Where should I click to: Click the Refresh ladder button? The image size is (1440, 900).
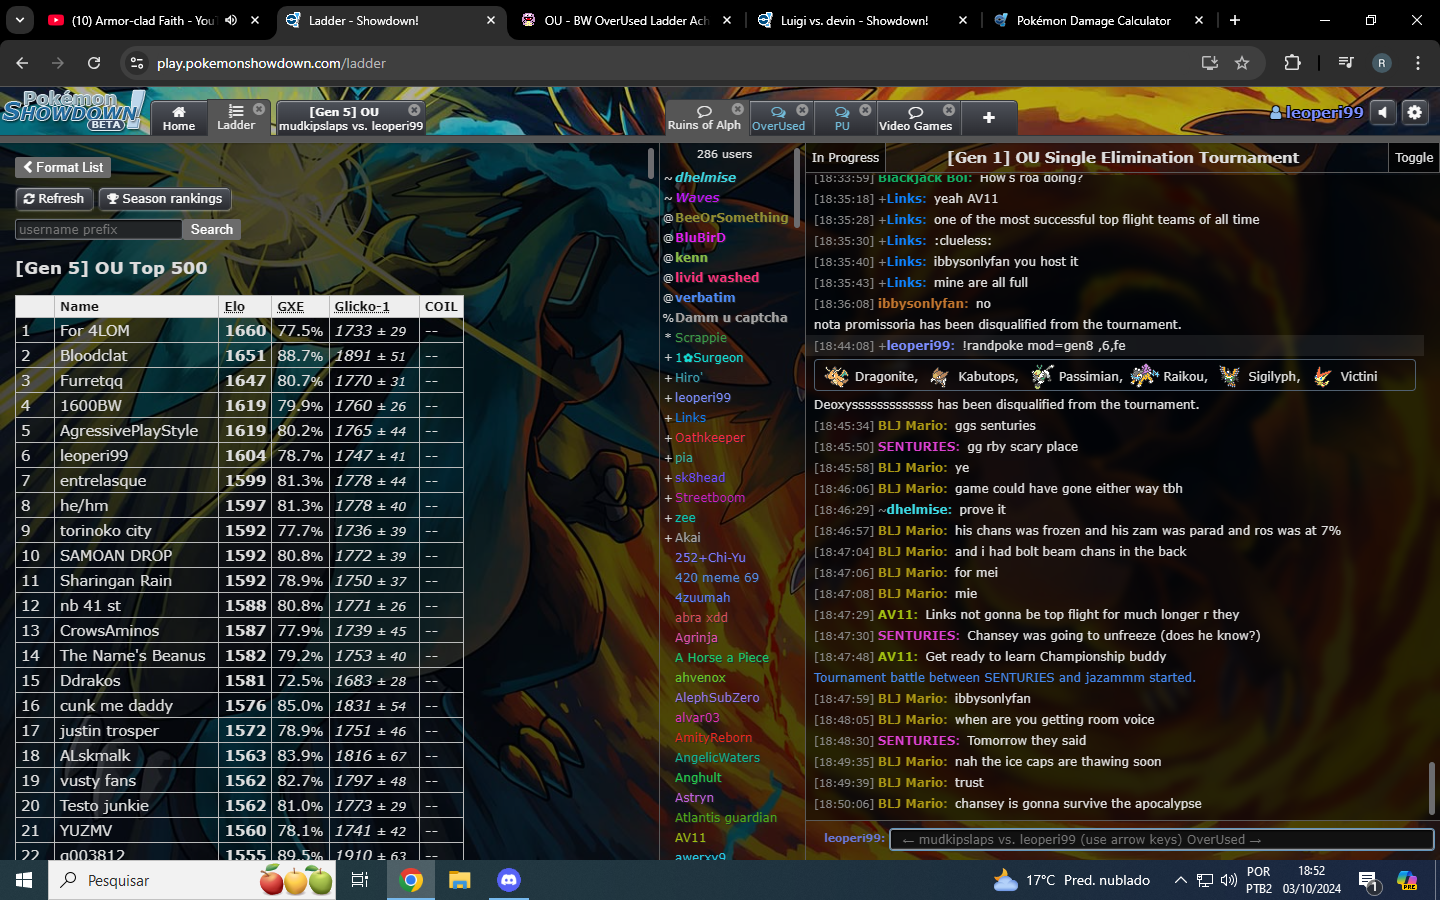pyautogui.click(x=54, y=199)
